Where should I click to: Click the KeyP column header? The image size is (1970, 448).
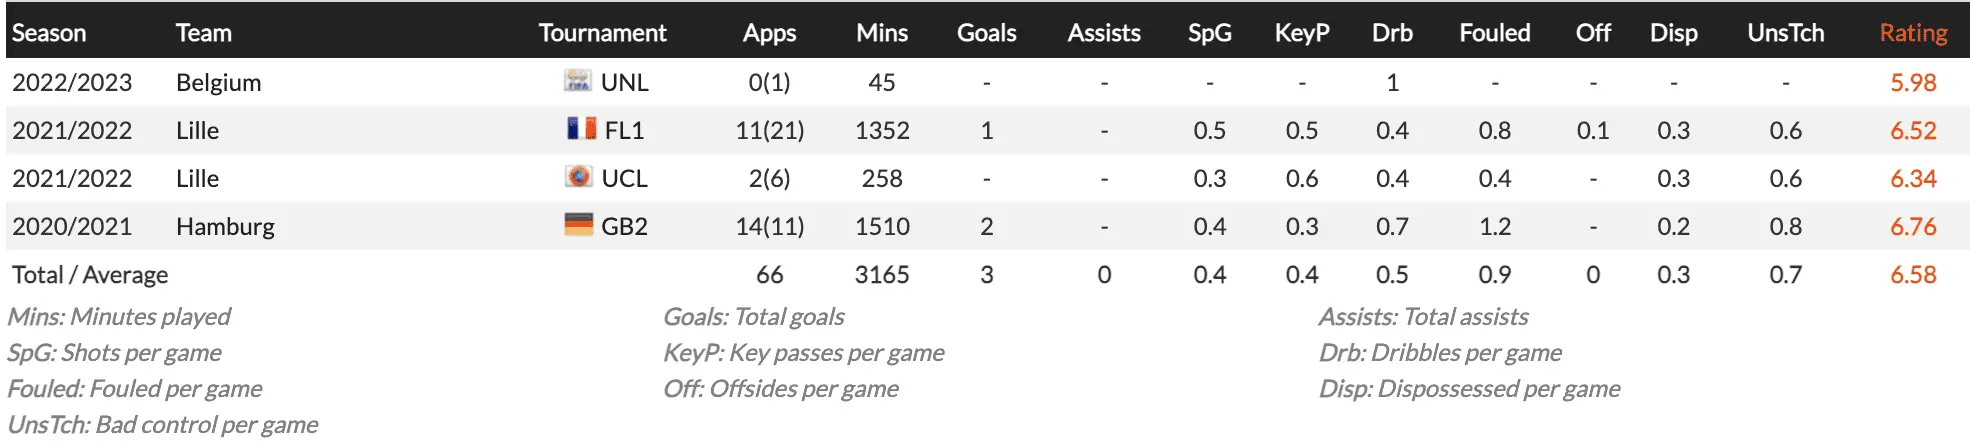pos(1301,33)
